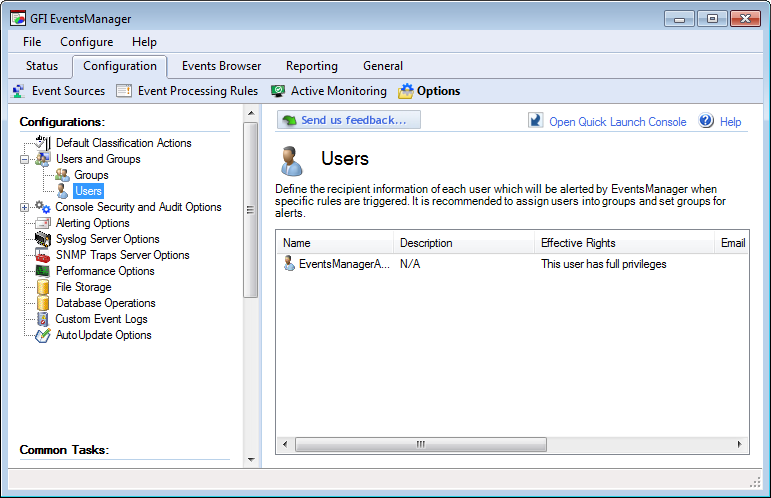Click the GFI EventsManager title bar icon
The image size is (771, 498).
point(18,19)
